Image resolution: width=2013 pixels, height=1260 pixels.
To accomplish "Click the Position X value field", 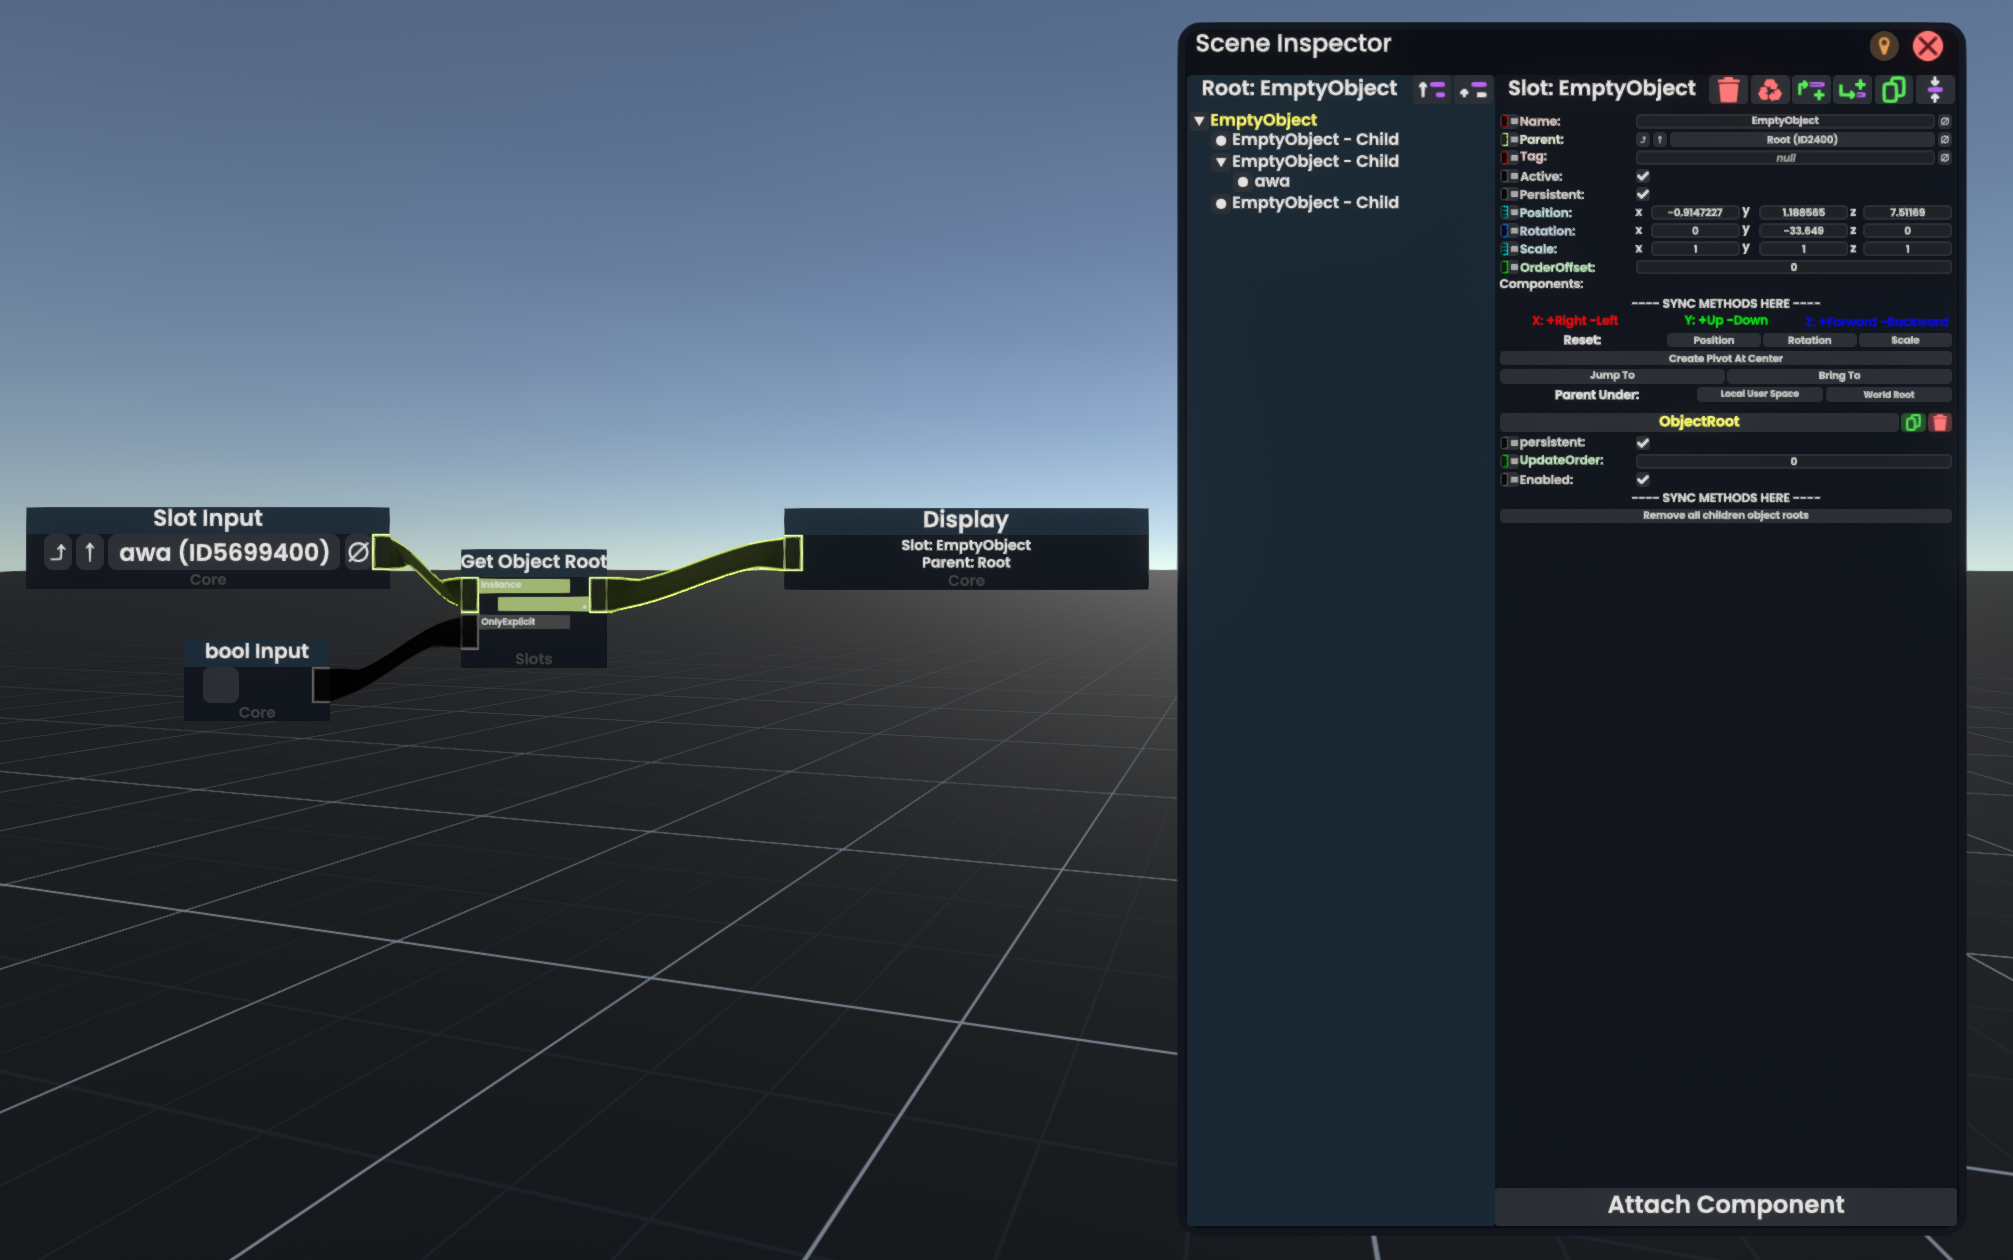I will tap(1694, 213).
